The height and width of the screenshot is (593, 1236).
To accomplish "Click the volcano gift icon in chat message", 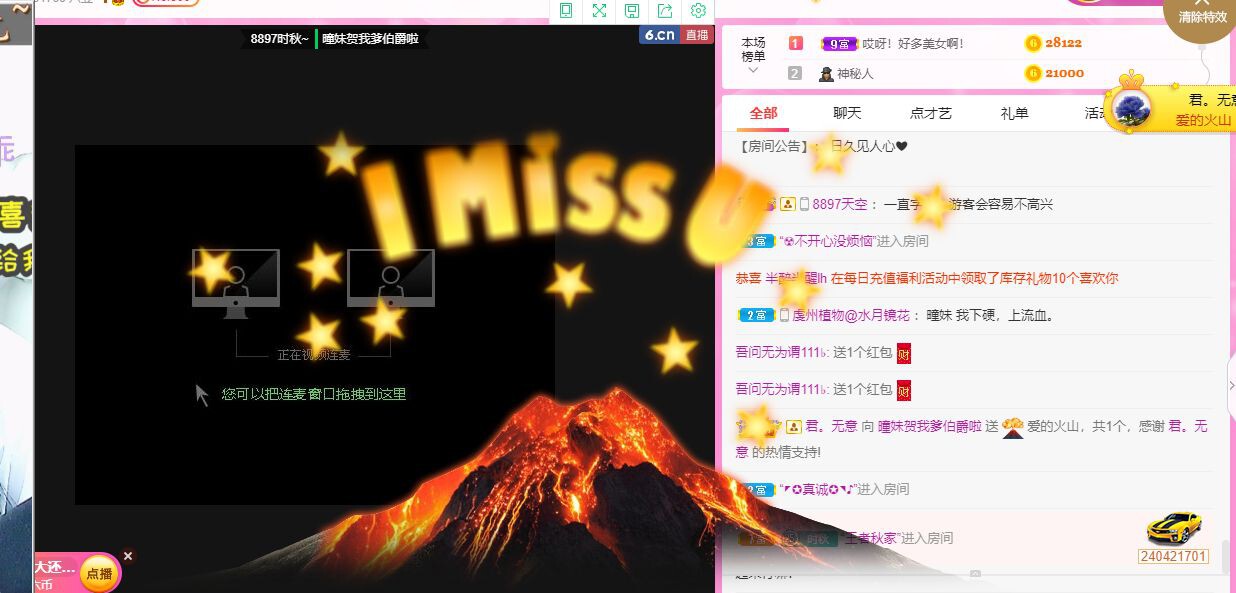I will 1012,427.
